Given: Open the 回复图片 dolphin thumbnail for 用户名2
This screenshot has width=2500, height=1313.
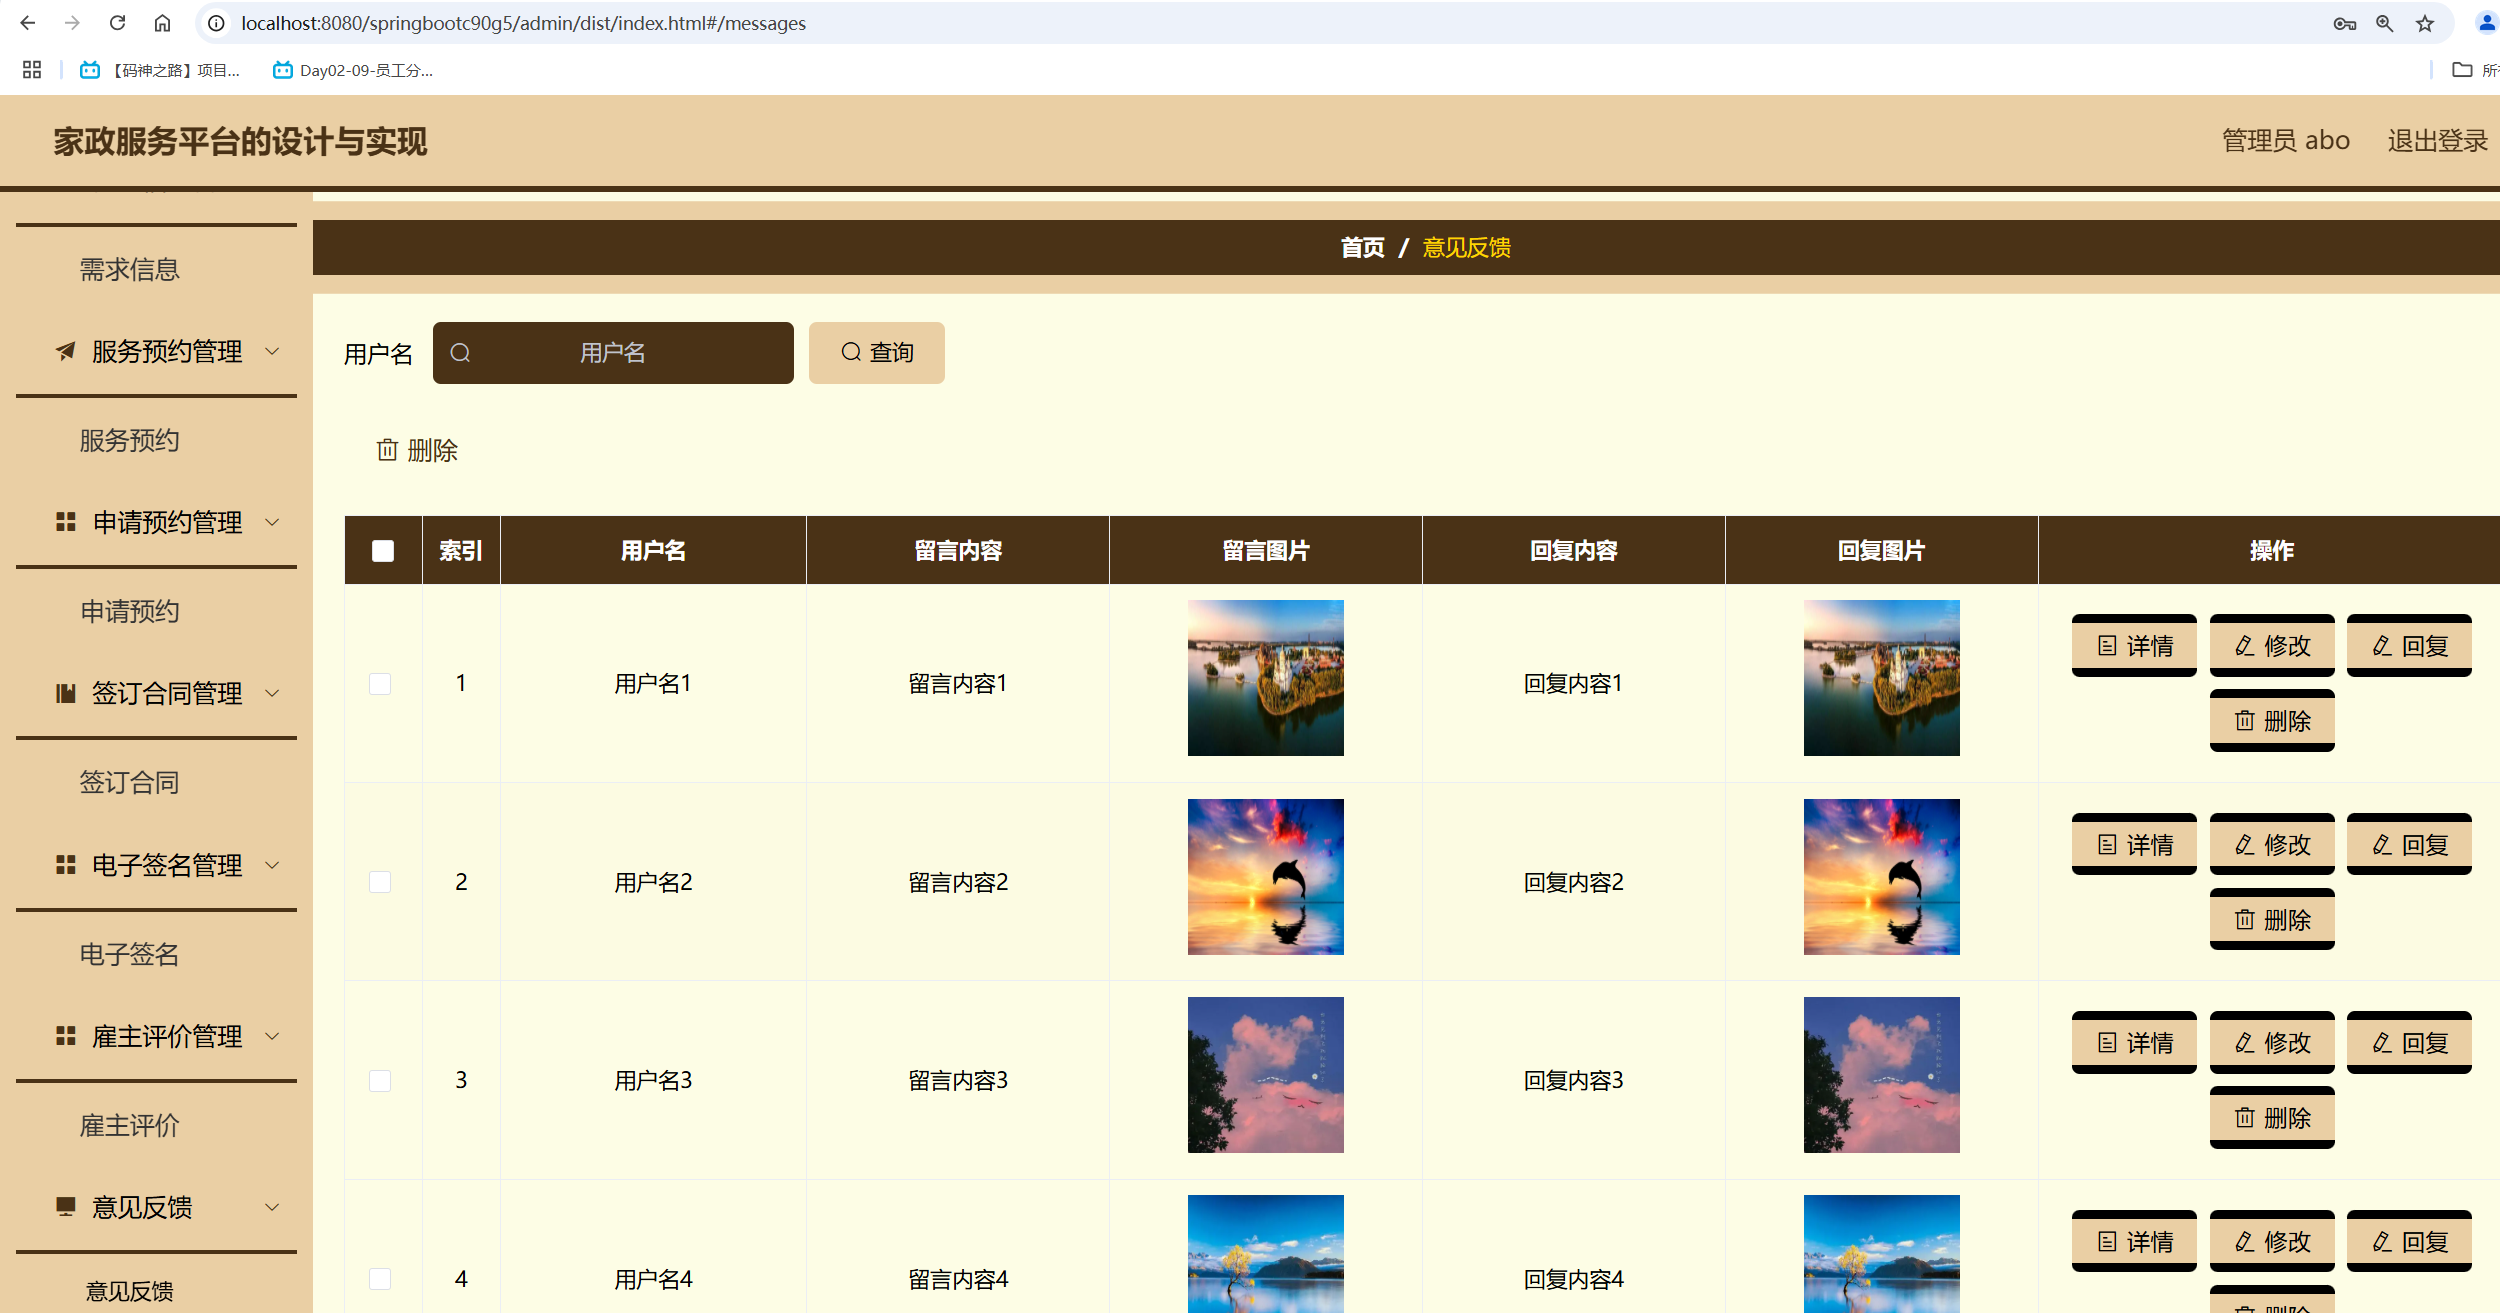Looking at the screenshot, I should (x=1881, y=877).
